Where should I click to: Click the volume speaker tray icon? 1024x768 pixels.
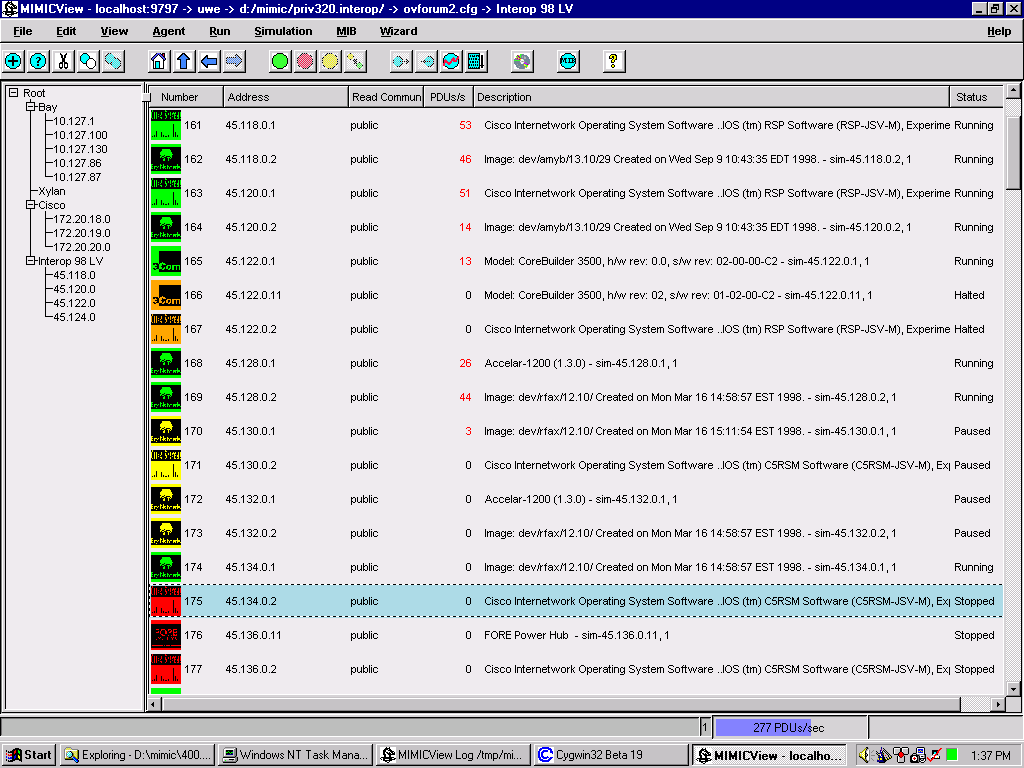[x=865, y=755]
